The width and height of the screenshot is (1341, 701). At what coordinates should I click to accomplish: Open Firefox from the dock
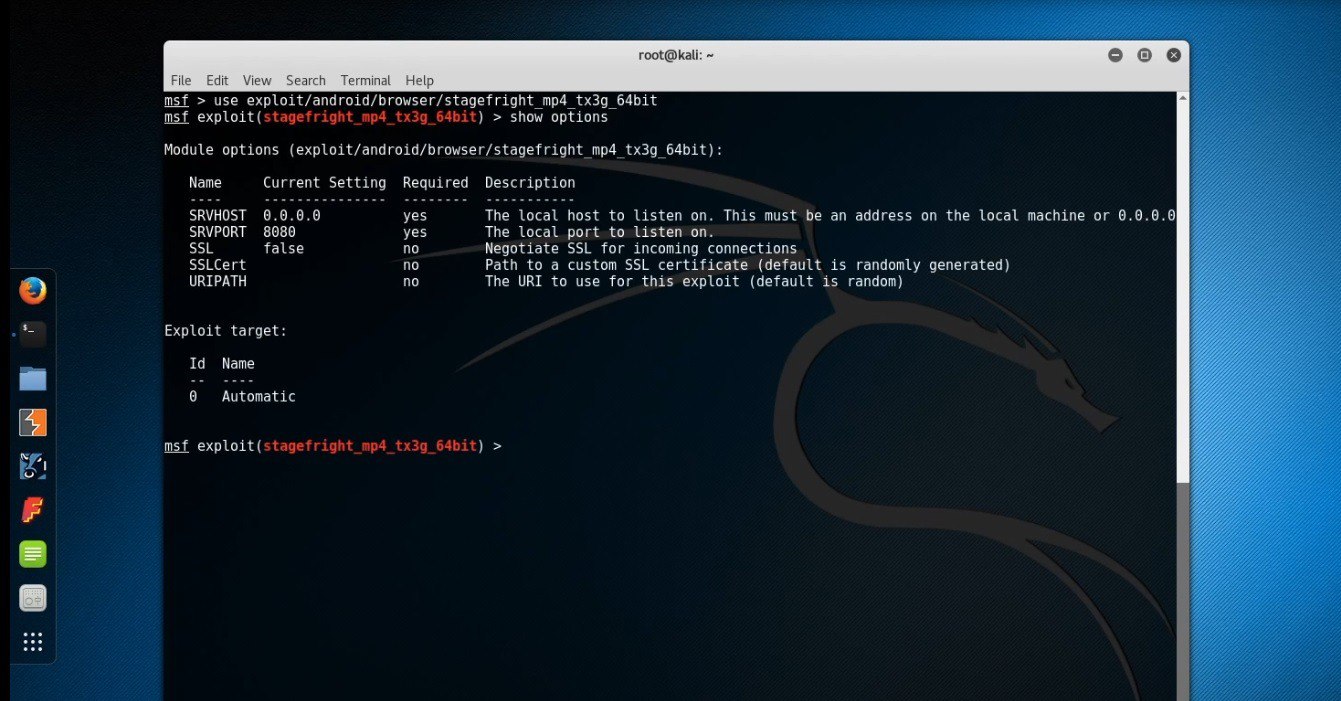[x=33, y=291]
